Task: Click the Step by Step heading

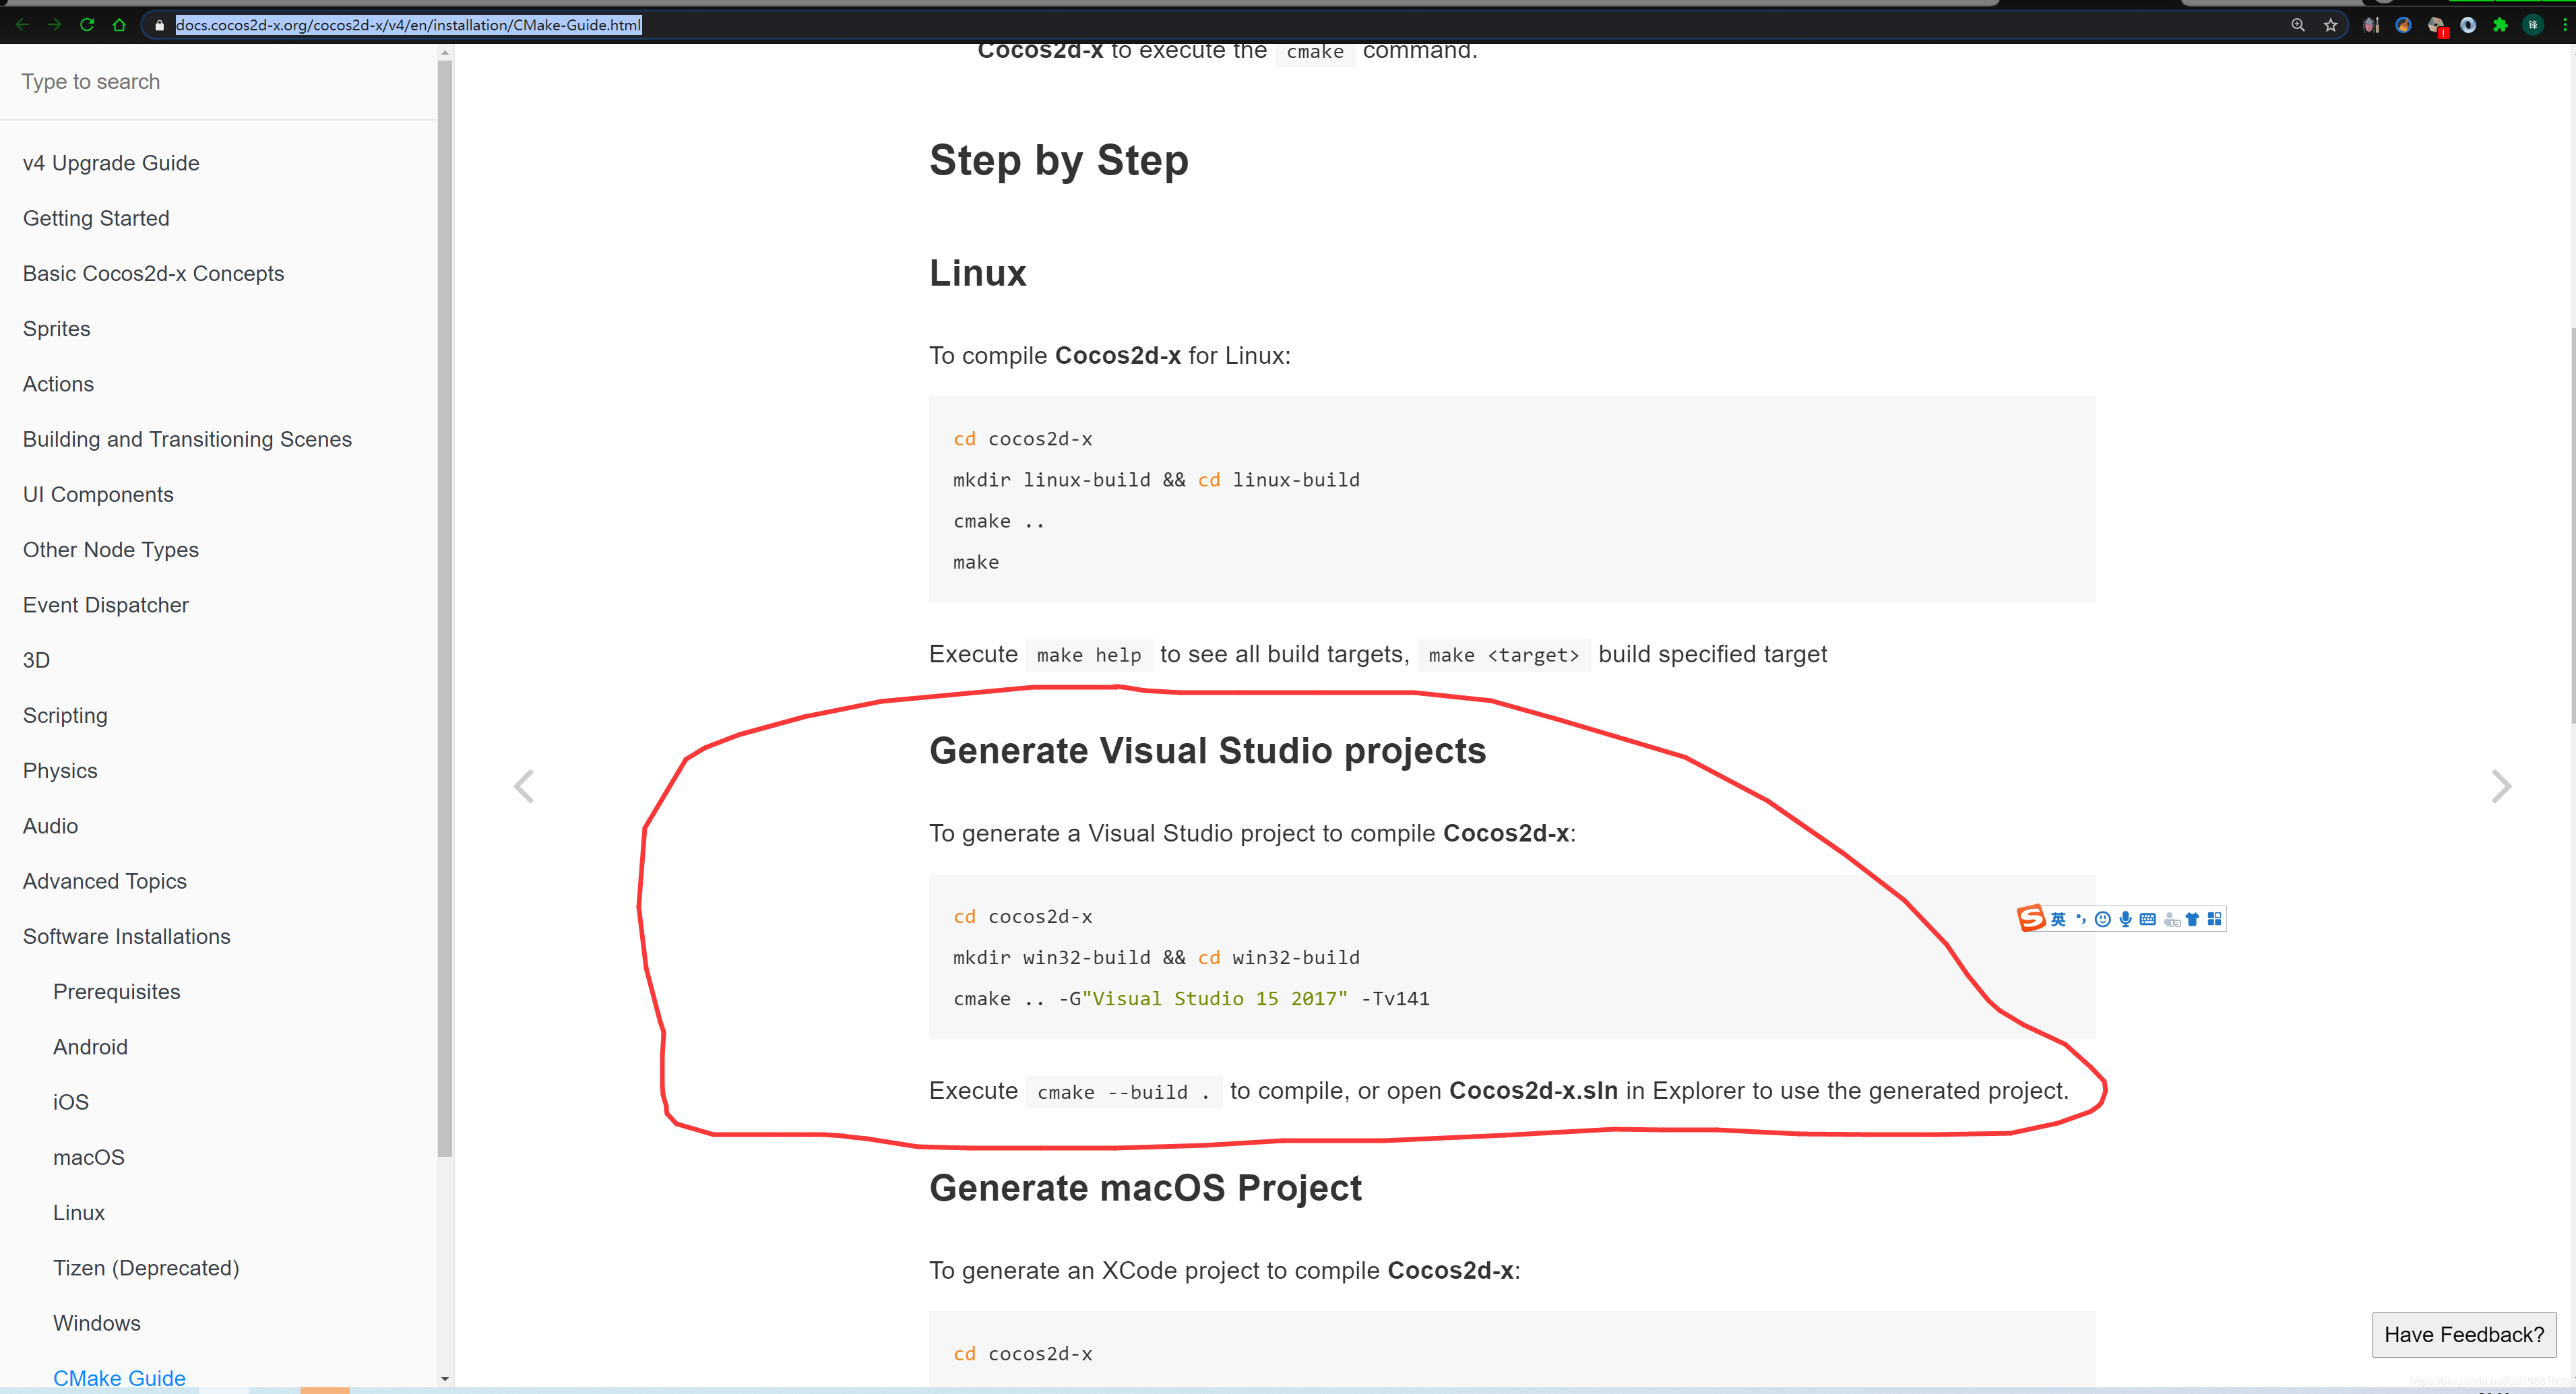Action: [x=1059, y=161]
